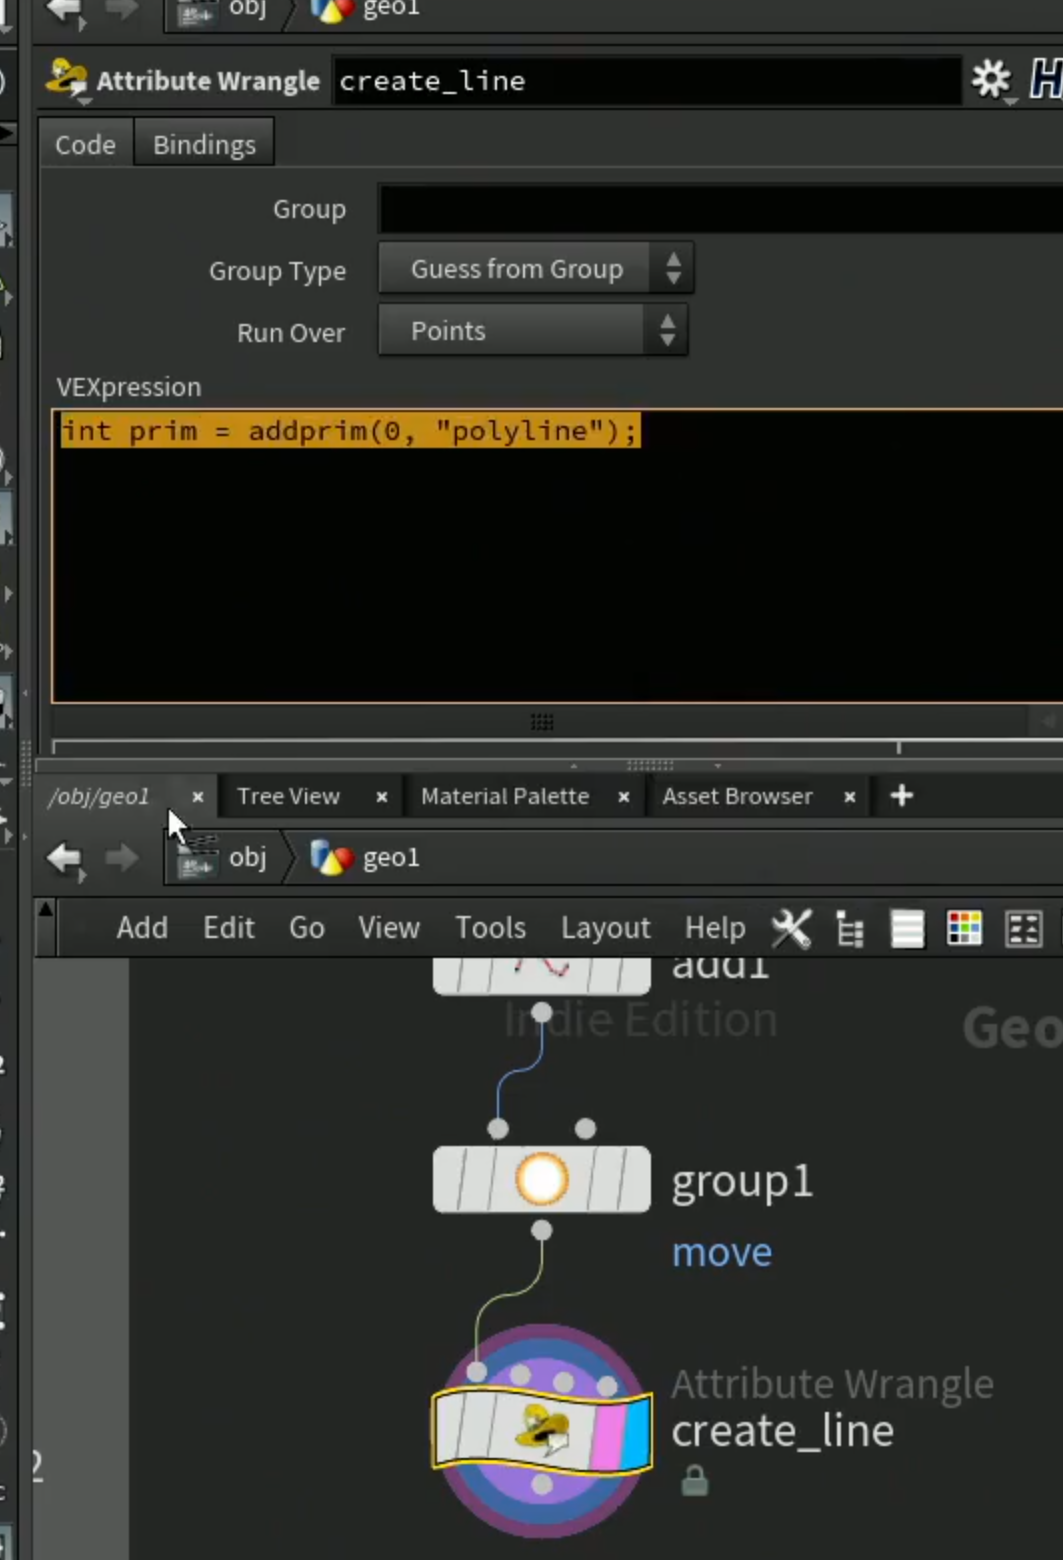The width and height of the screenshot is (1063, 1560).
Task: Click the network editor wrench tools icon
Action: [x=791, y=928]
